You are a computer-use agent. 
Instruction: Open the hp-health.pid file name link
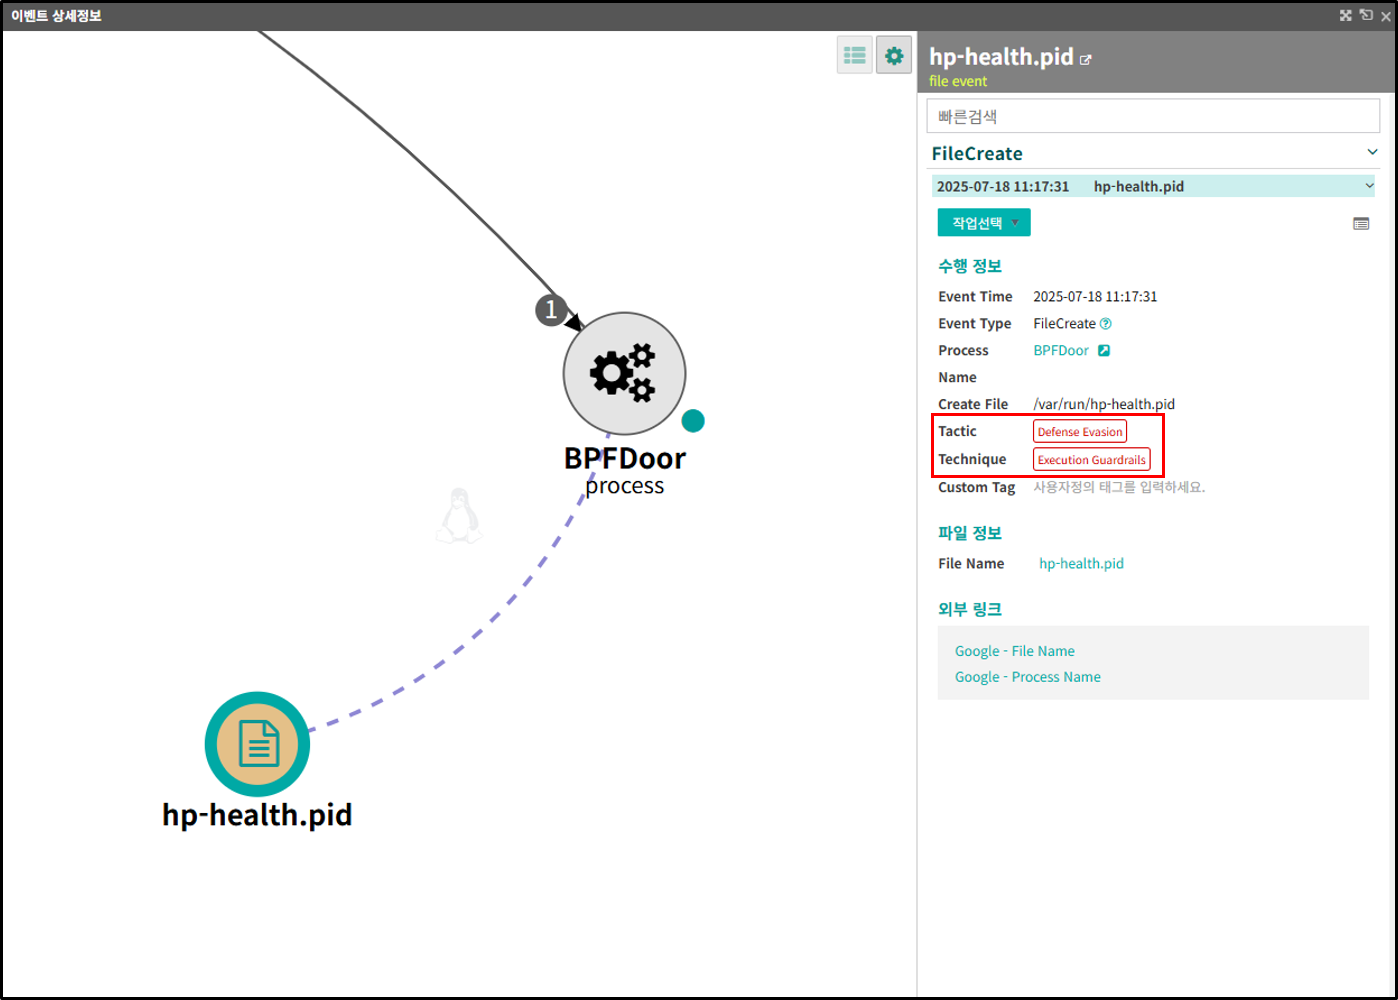click(1081, 564)
